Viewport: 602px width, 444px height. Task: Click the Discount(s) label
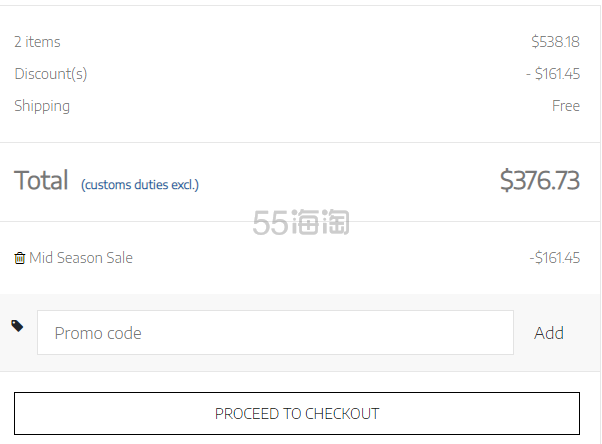coord(51,74)
